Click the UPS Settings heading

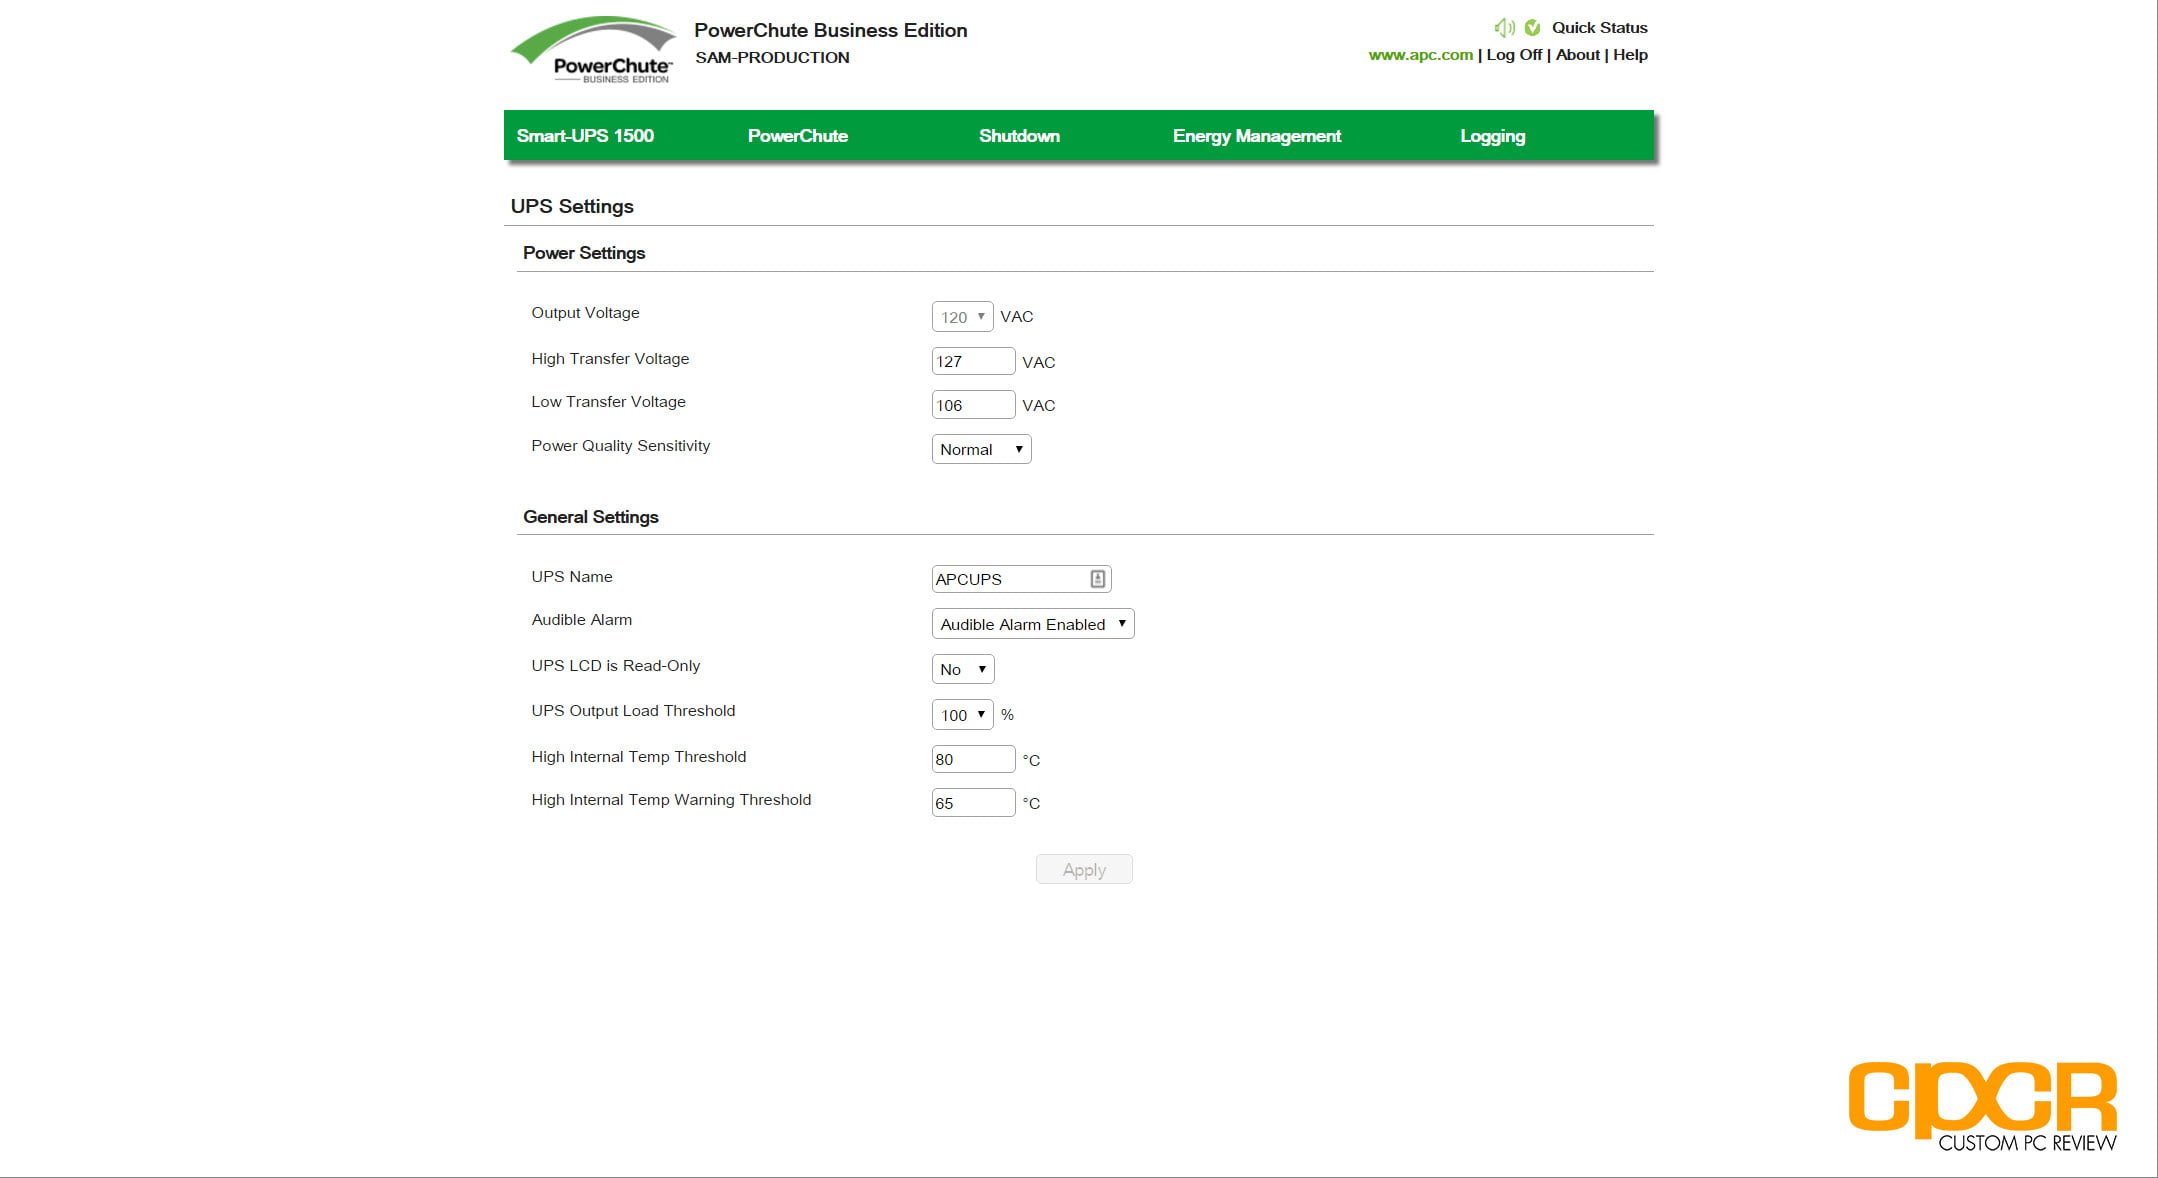point(572,206)
